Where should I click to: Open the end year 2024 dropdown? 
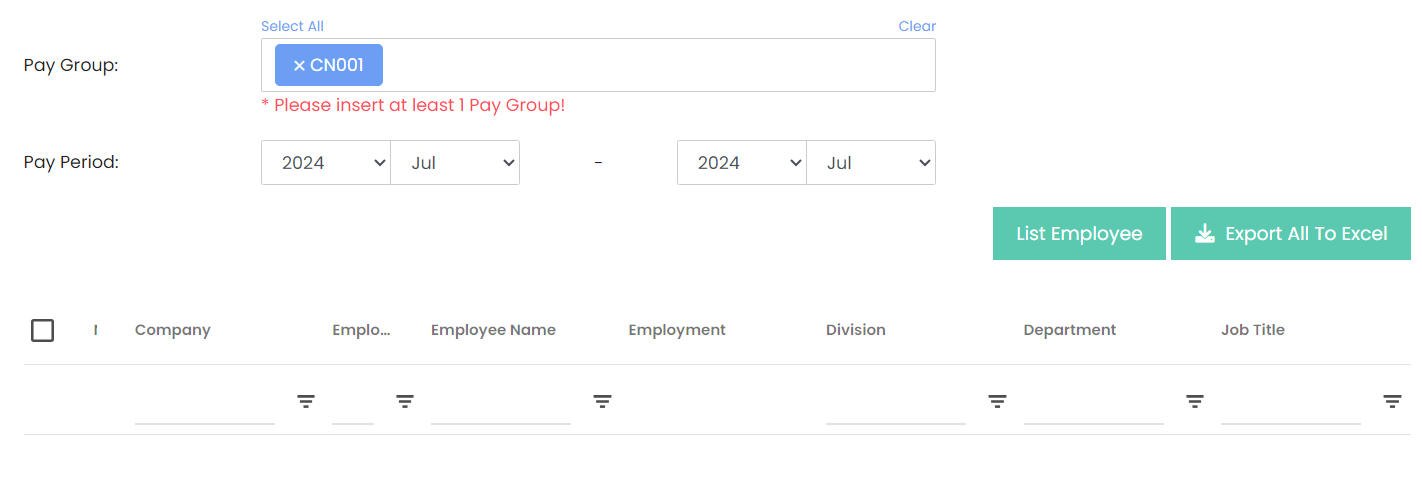pyautogui.click(x=742, y=163)
